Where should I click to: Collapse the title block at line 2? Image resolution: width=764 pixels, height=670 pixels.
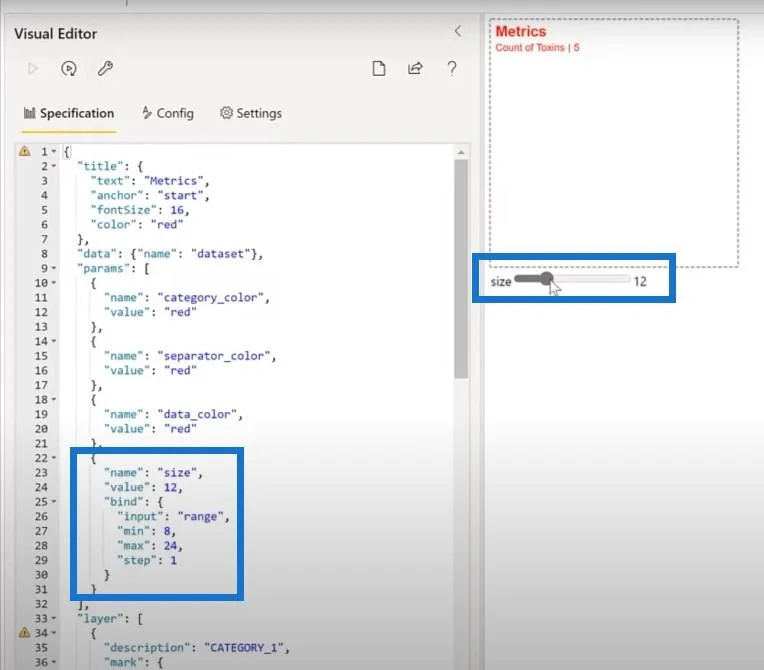click(x=54, y=166)
